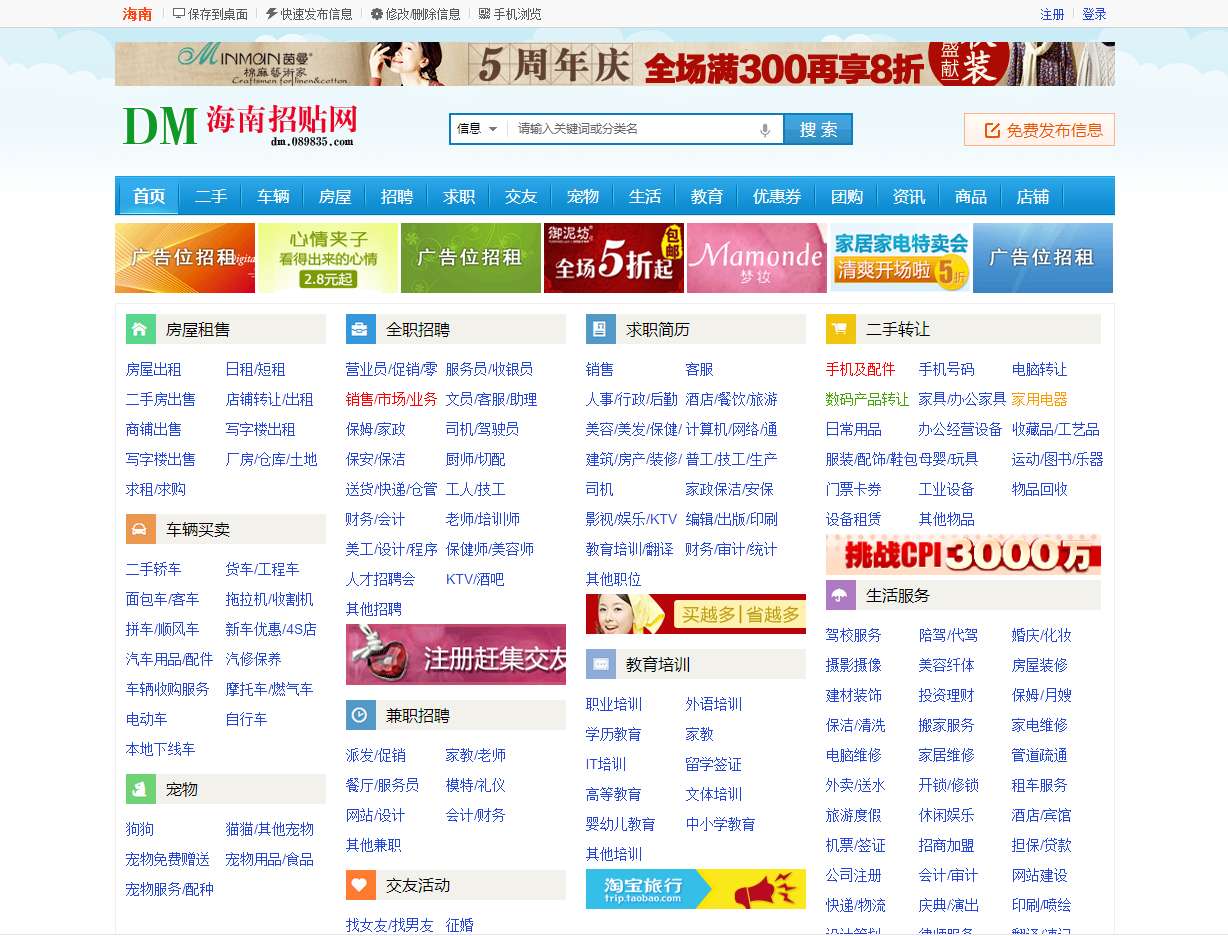Click the monitor icon for 保存到桌面
Image resolution: width=1228 pixels, height=936 pixels.
[179, 14]
